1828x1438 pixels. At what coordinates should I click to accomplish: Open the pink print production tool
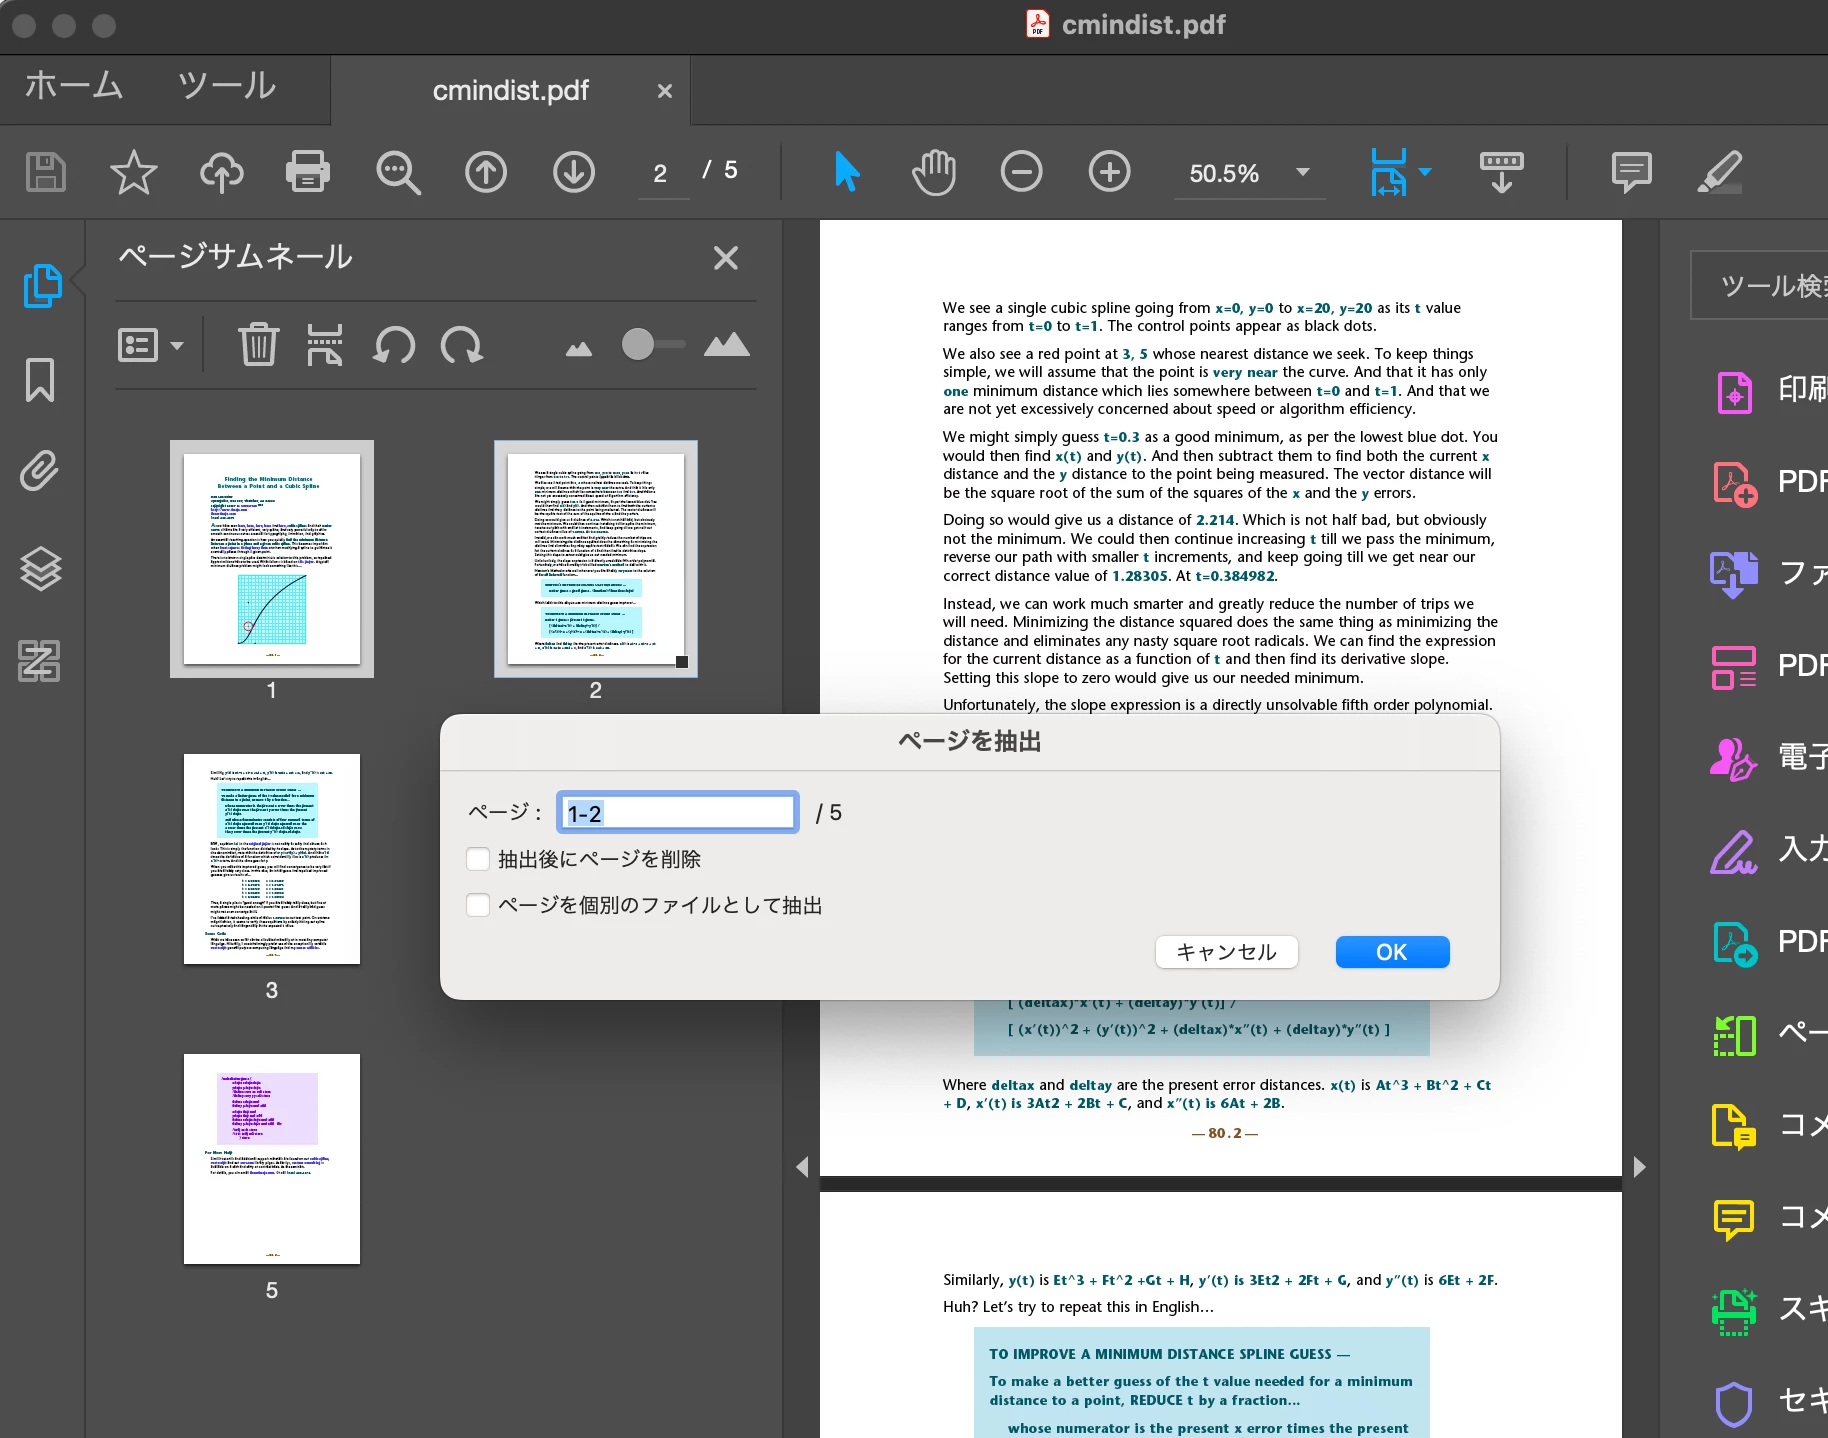coord(1735,391)
